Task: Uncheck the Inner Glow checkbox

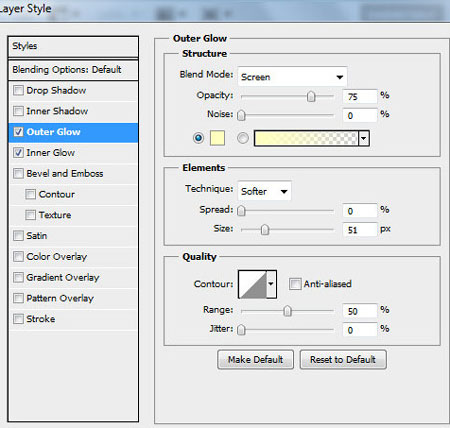Action: 18,153
